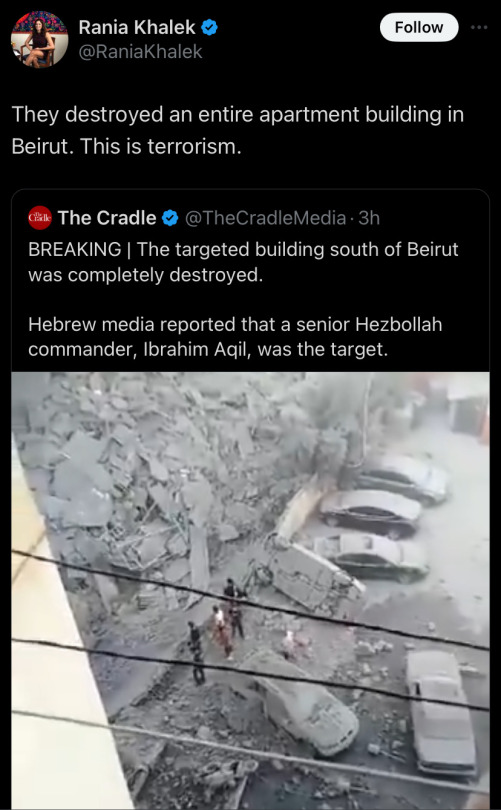The height and width of the screenshot is (810, 501).
Task: Follow Rania Khalek
Action: click(x=419, y=27)
